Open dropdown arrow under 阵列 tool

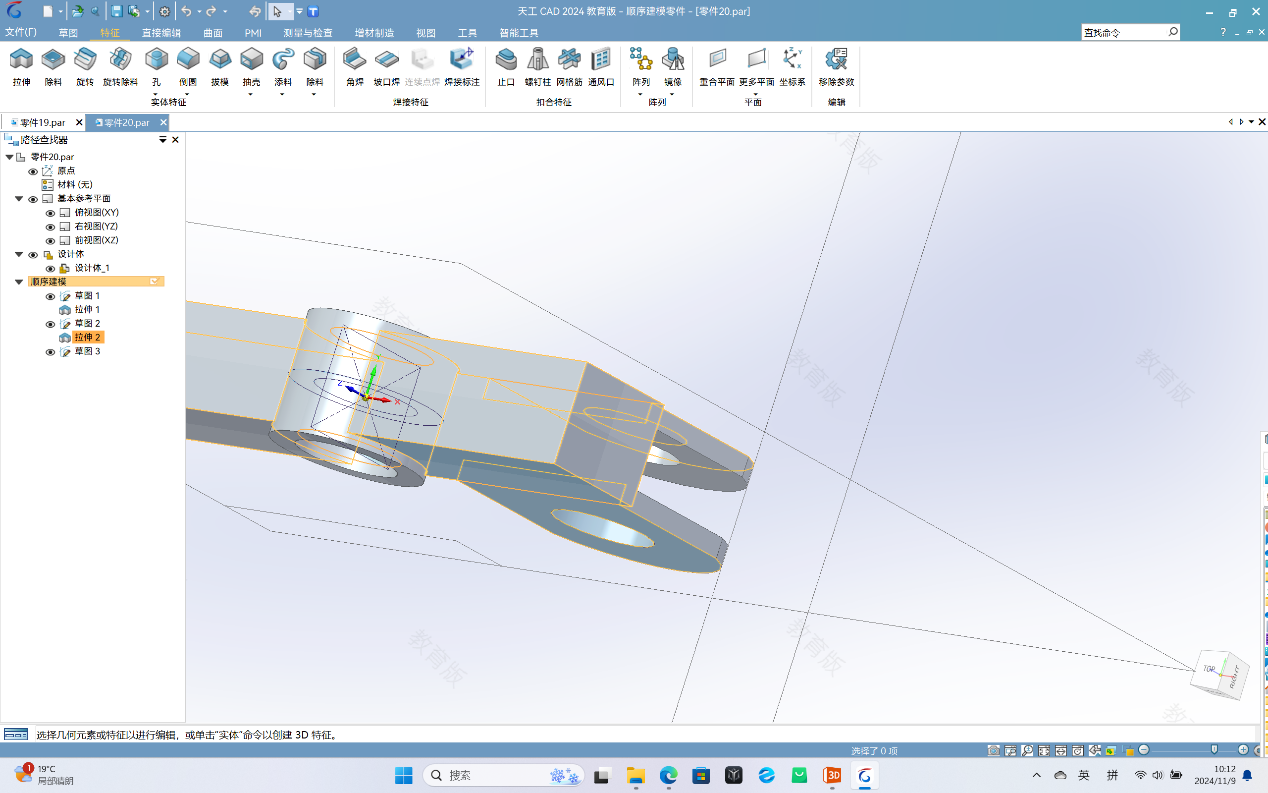tap(641, 94)
